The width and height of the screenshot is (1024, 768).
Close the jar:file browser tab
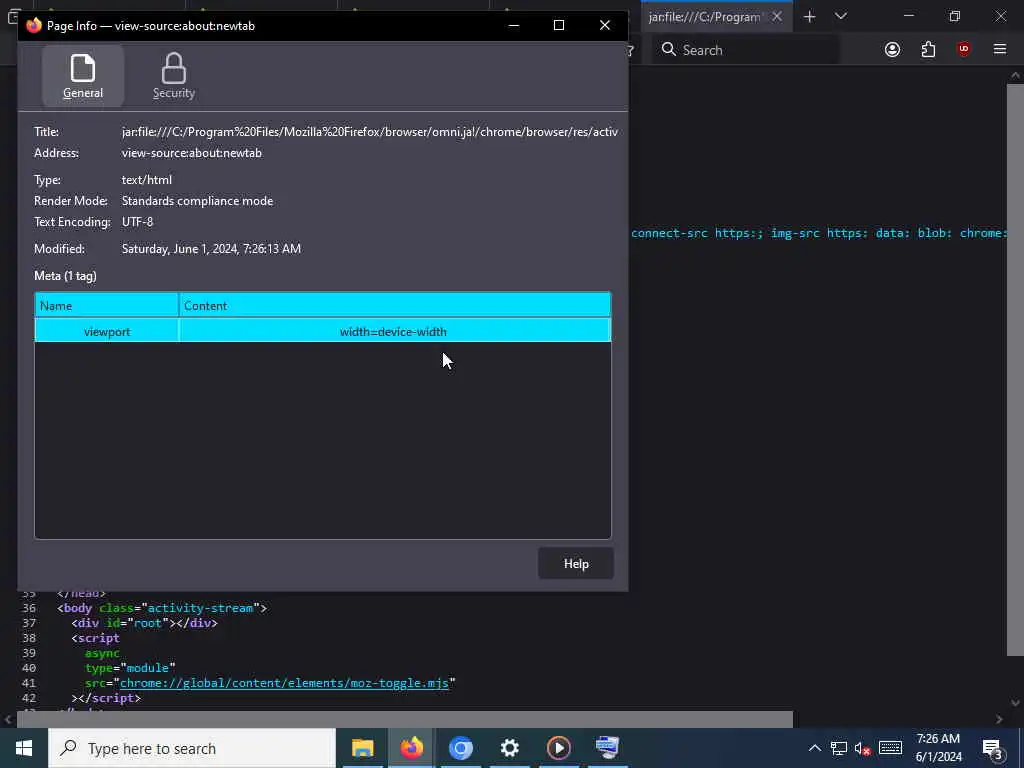coord(777,17)
